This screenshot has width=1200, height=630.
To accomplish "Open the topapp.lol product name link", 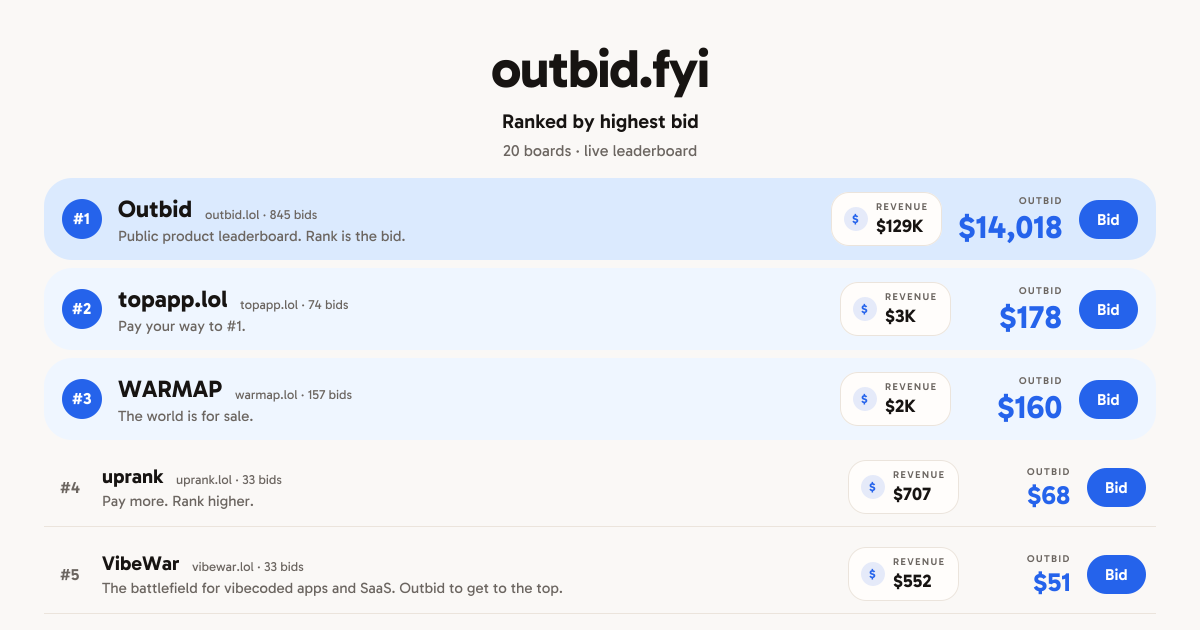I will 173,299.
